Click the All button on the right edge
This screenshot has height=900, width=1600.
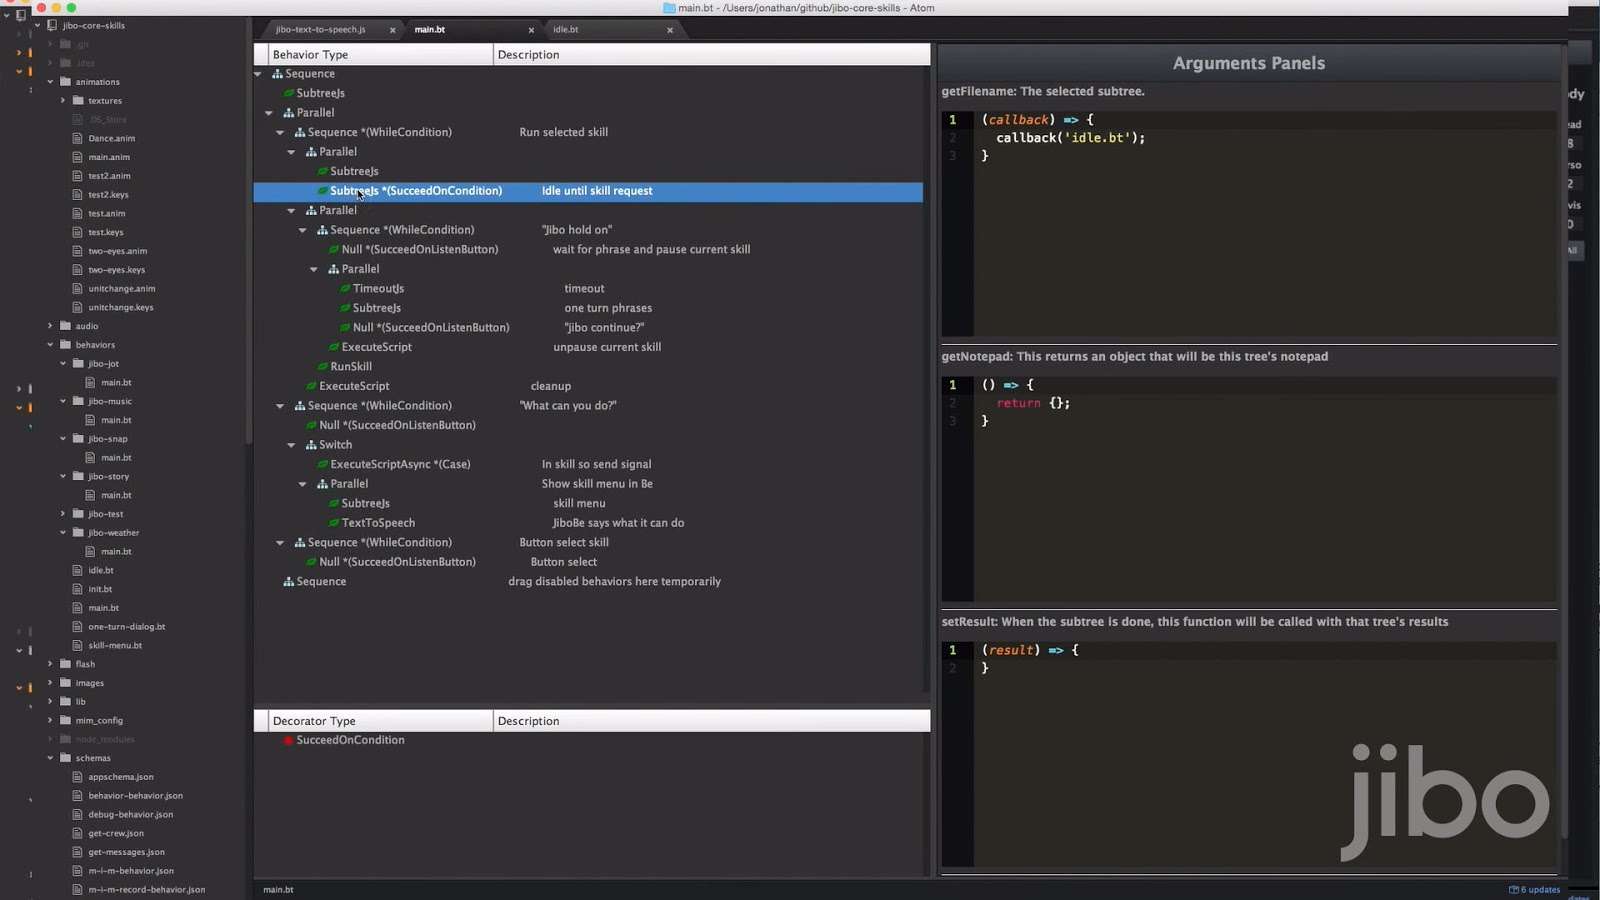1573,250
